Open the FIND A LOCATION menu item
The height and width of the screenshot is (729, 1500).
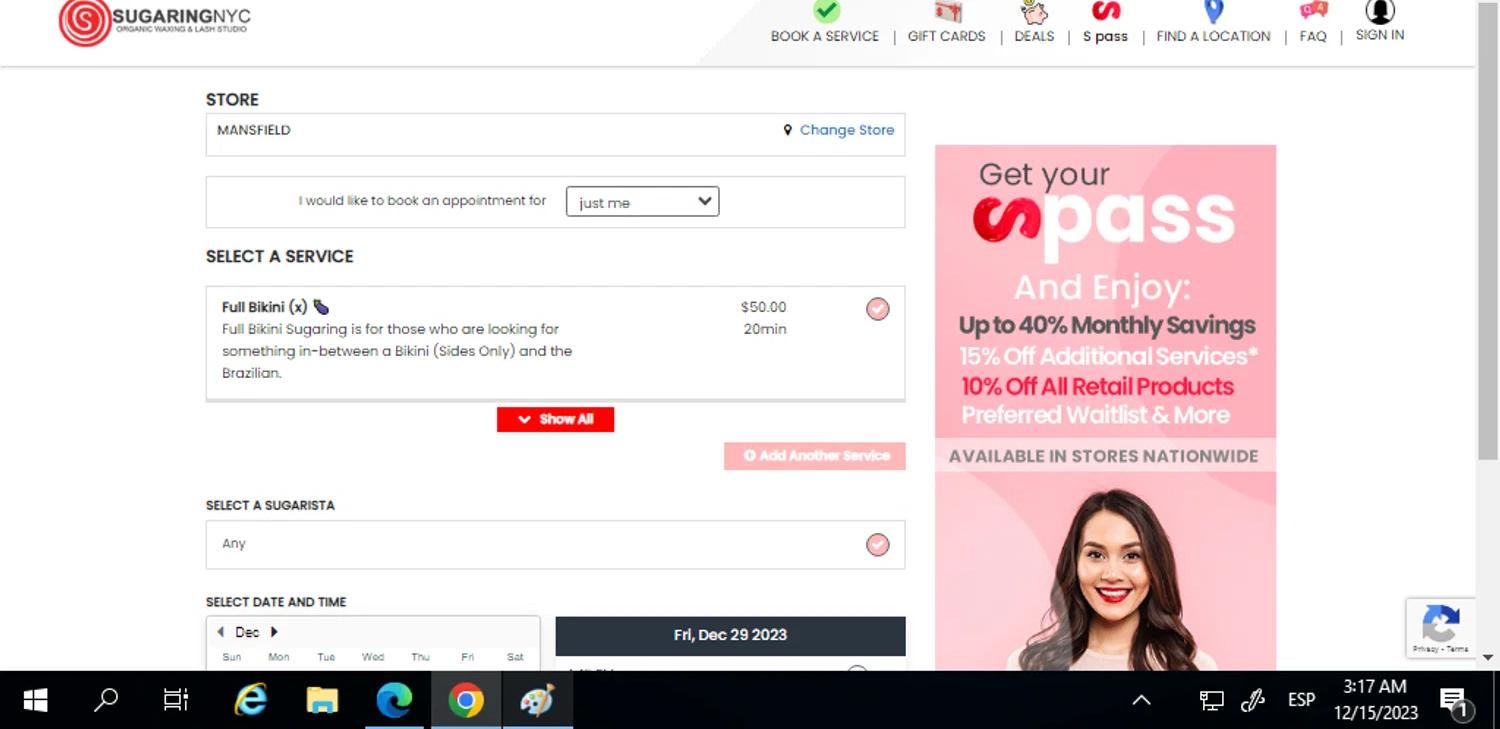pos(1213,36)
